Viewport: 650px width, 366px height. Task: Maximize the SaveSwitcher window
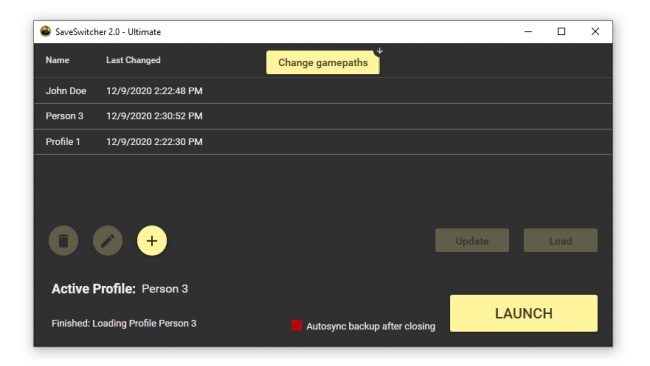pos(561,32)
